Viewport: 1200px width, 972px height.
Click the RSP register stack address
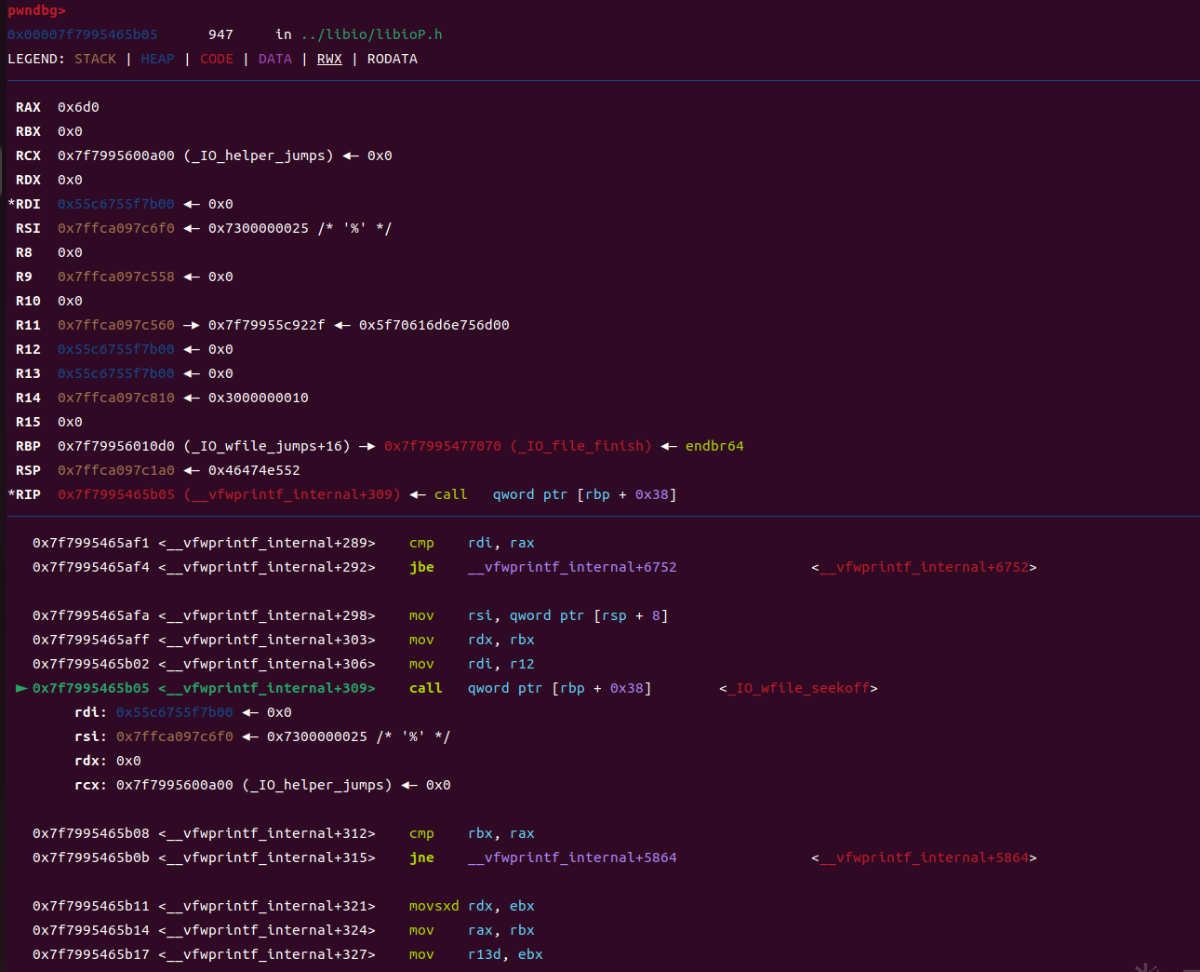pos(116,470)
